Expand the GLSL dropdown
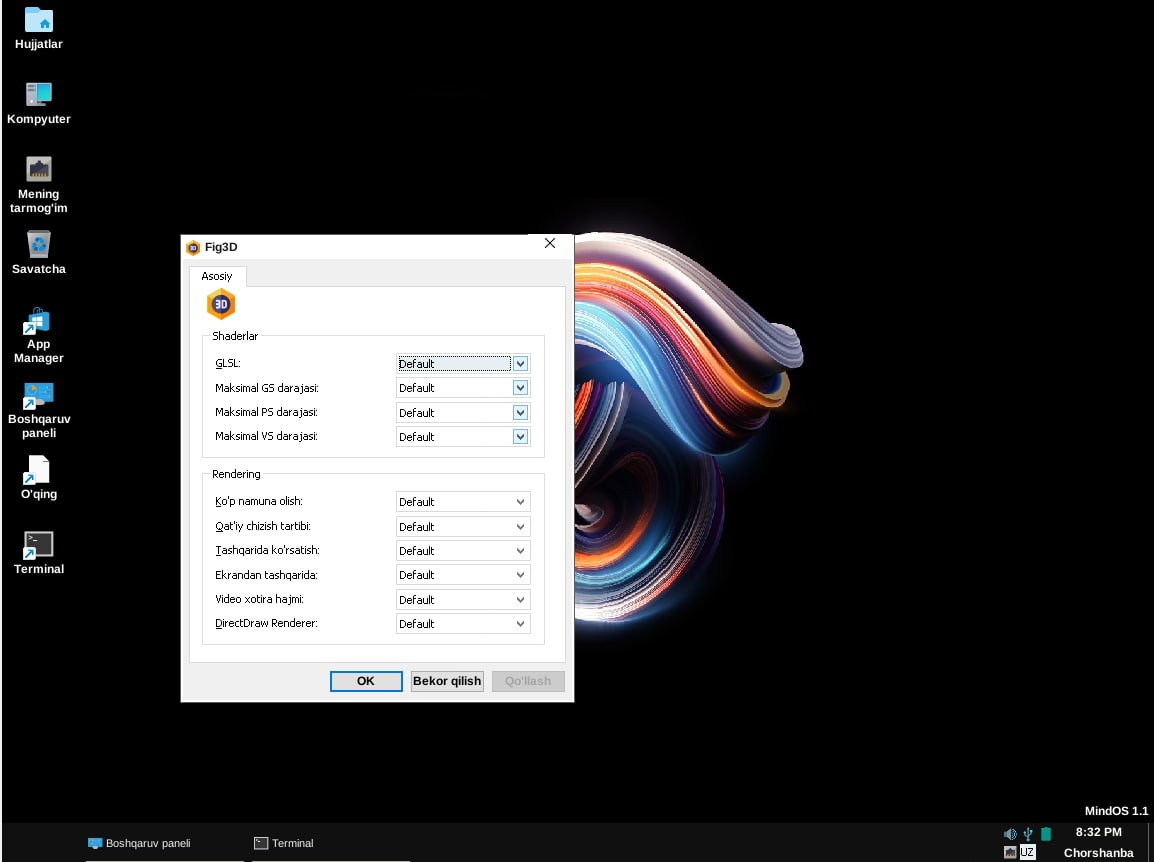Screen dimensions: 1154x862 [x=519, y=364]
